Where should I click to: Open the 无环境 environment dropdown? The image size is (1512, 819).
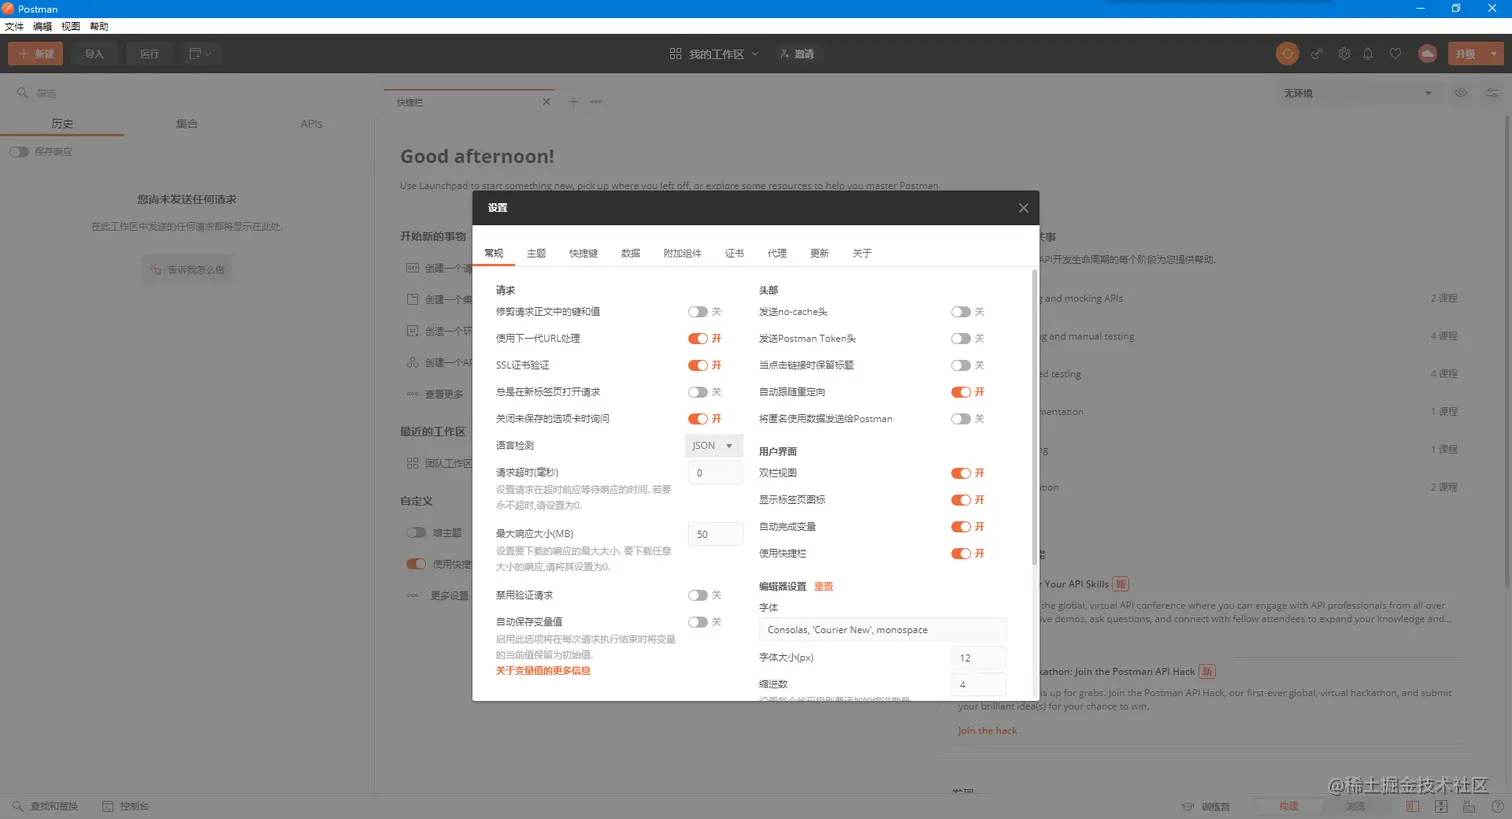pyautogui.click(x=1358, y=93)
